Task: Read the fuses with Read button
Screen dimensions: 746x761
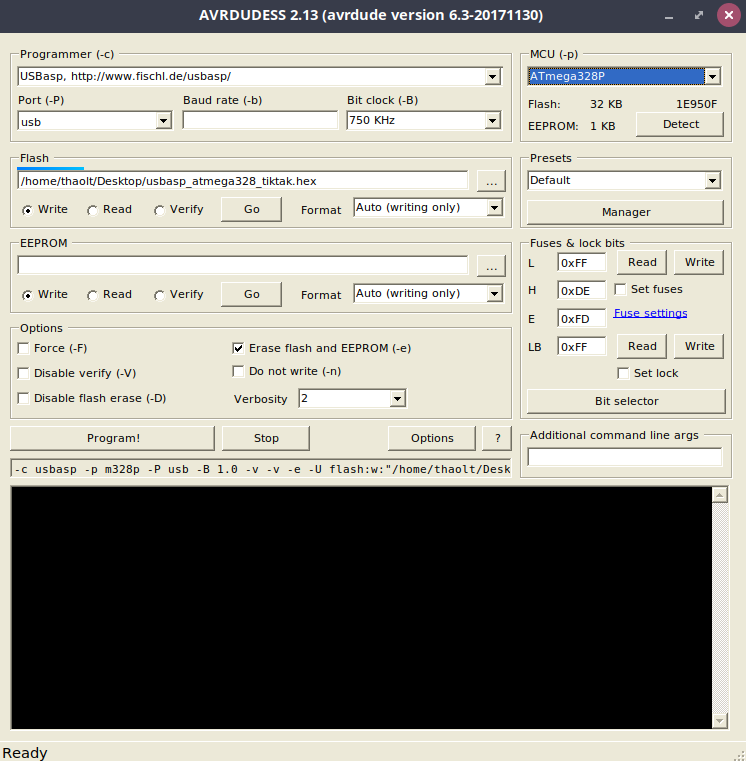Action: click(x=642, y=262)
